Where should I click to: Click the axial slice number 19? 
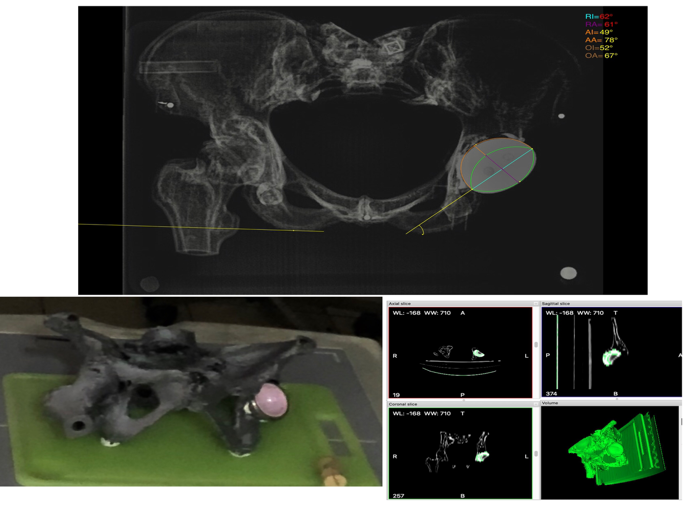pos(396,395)
